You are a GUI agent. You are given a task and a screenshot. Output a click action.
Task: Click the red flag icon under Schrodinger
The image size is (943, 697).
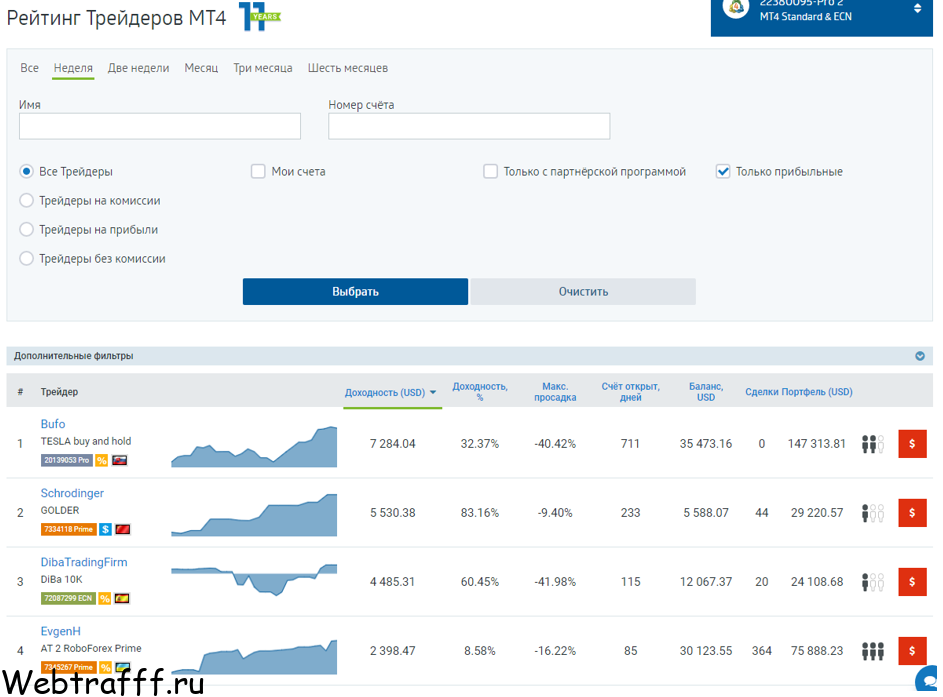(123, 529)
